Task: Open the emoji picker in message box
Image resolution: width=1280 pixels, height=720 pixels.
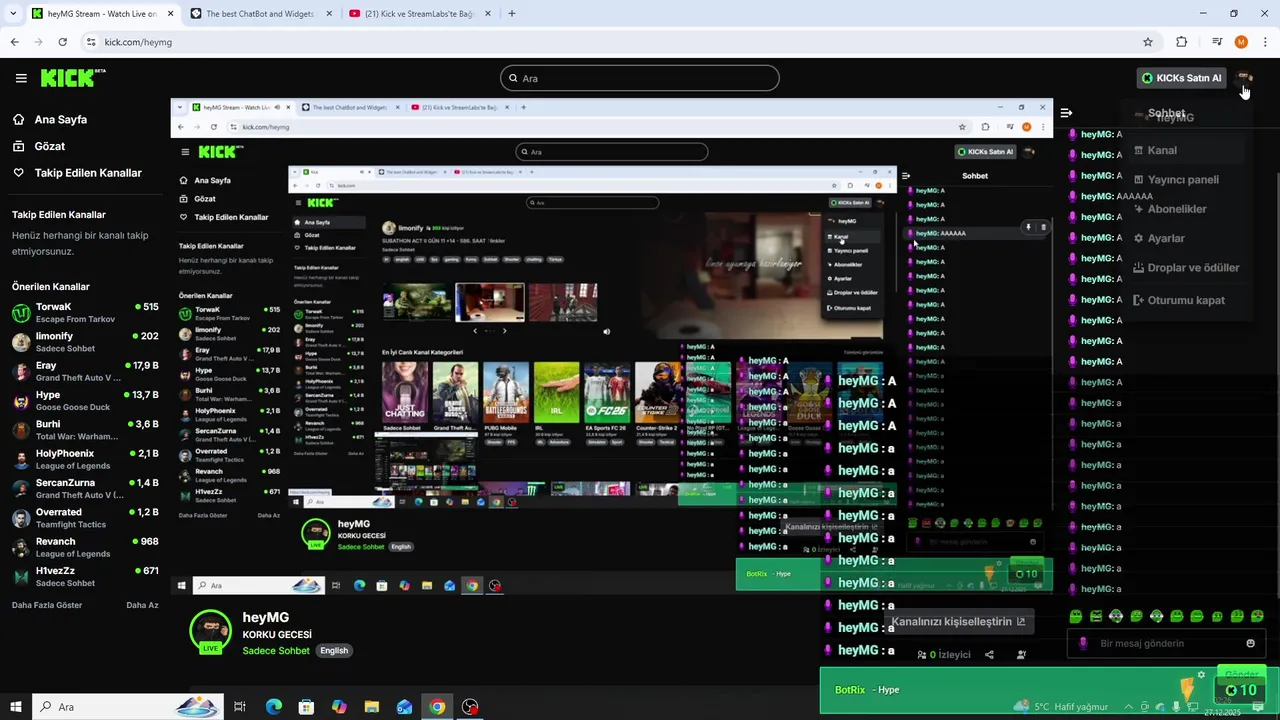Action: (x=1250, y=643)
